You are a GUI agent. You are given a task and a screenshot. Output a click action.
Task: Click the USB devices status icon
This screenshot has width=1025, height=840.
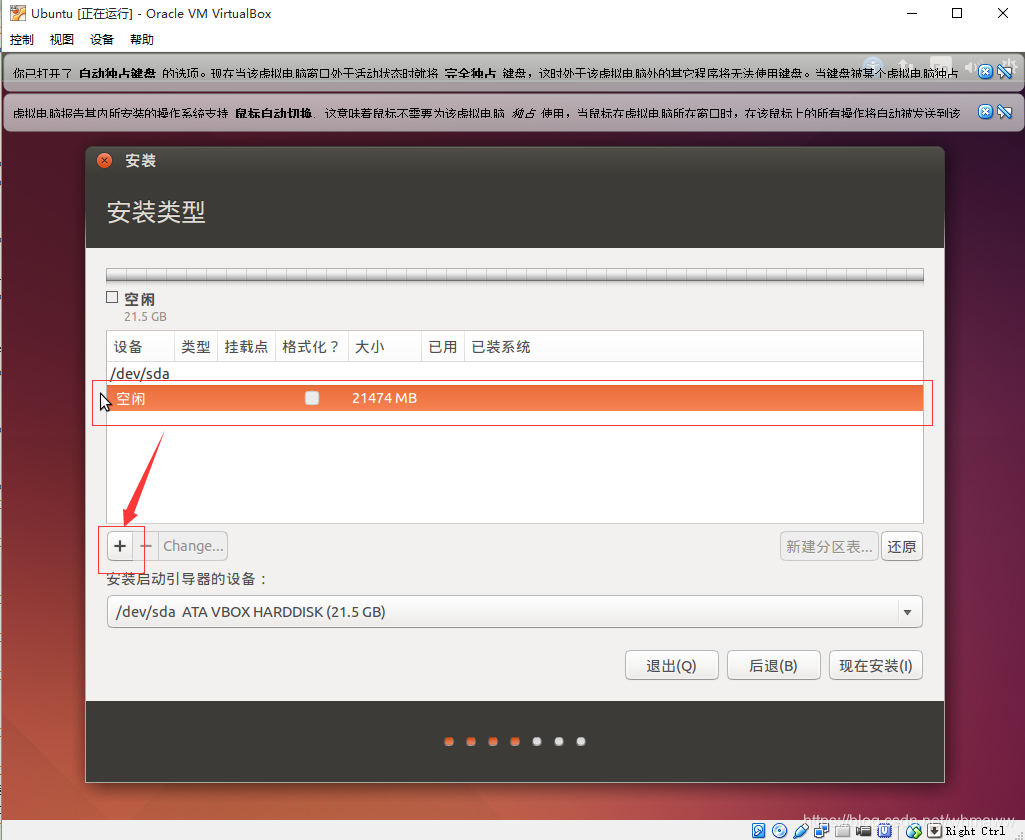pyautogui.click(x=800, y=830)
